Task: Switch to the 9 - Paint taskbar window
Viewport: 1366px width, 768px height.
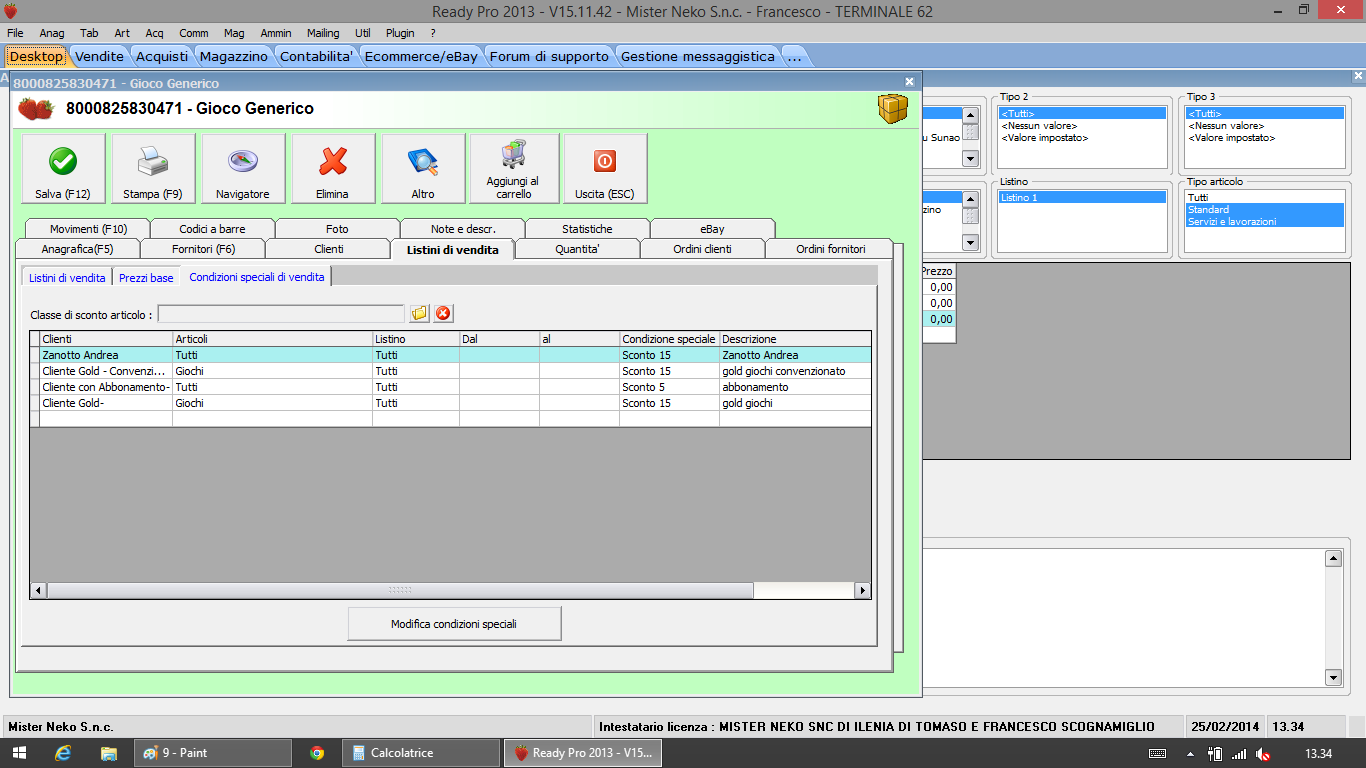Action: (213, 753)
